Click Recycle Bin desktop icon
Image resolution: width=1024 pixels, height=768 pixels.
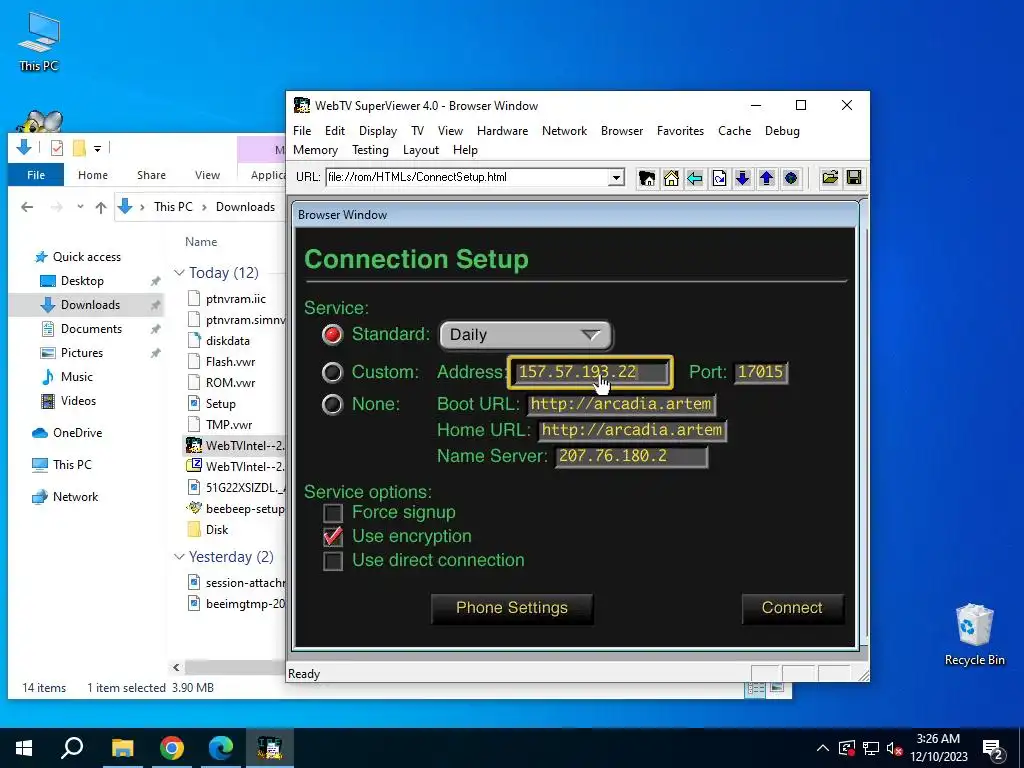tap(974, 634)
